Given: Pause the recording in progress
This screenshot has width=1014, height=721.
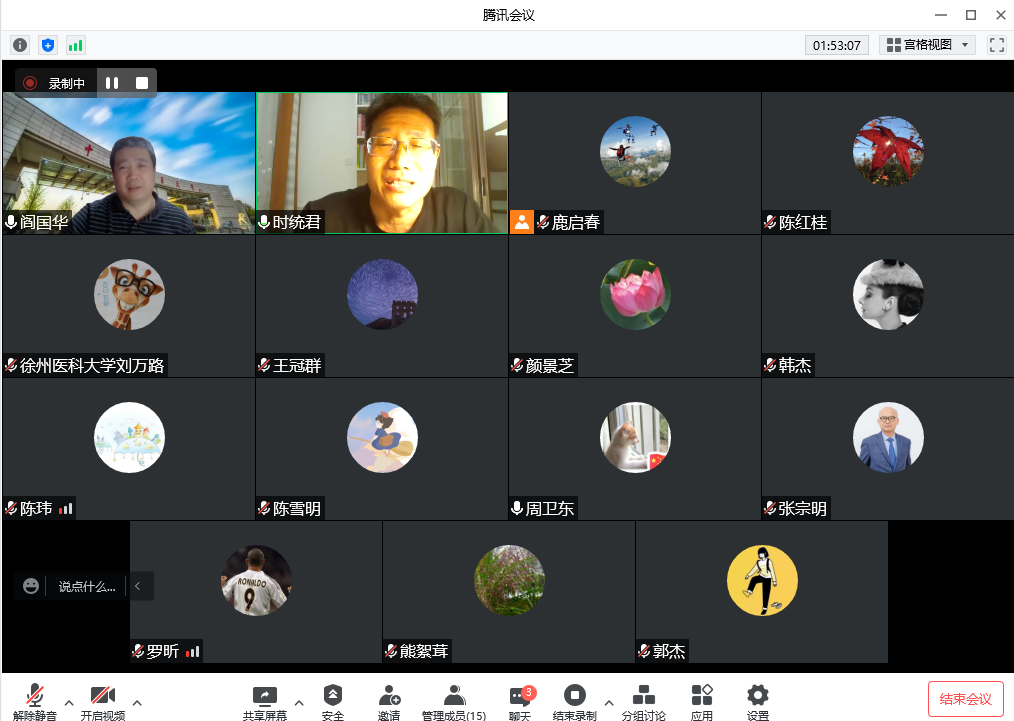Looking at the screenshot, I should (x=112, y=83).
